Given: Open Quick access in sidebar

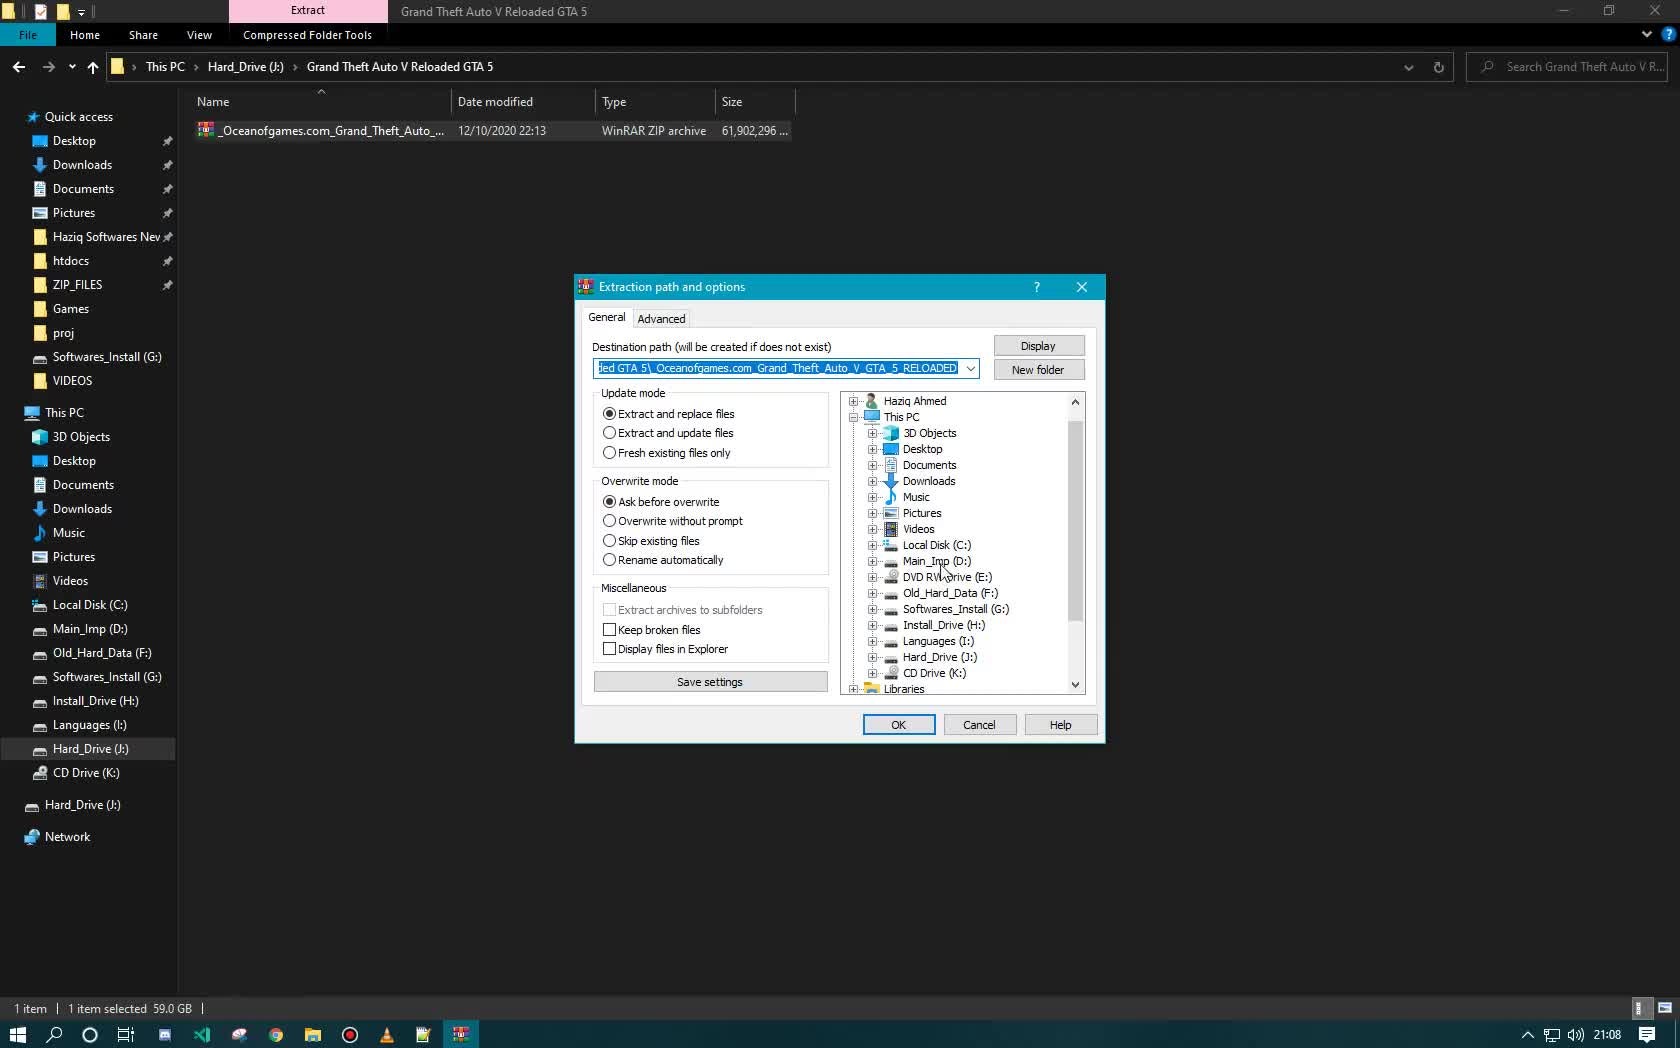Looking at the screenshot, I should point(78,117).
